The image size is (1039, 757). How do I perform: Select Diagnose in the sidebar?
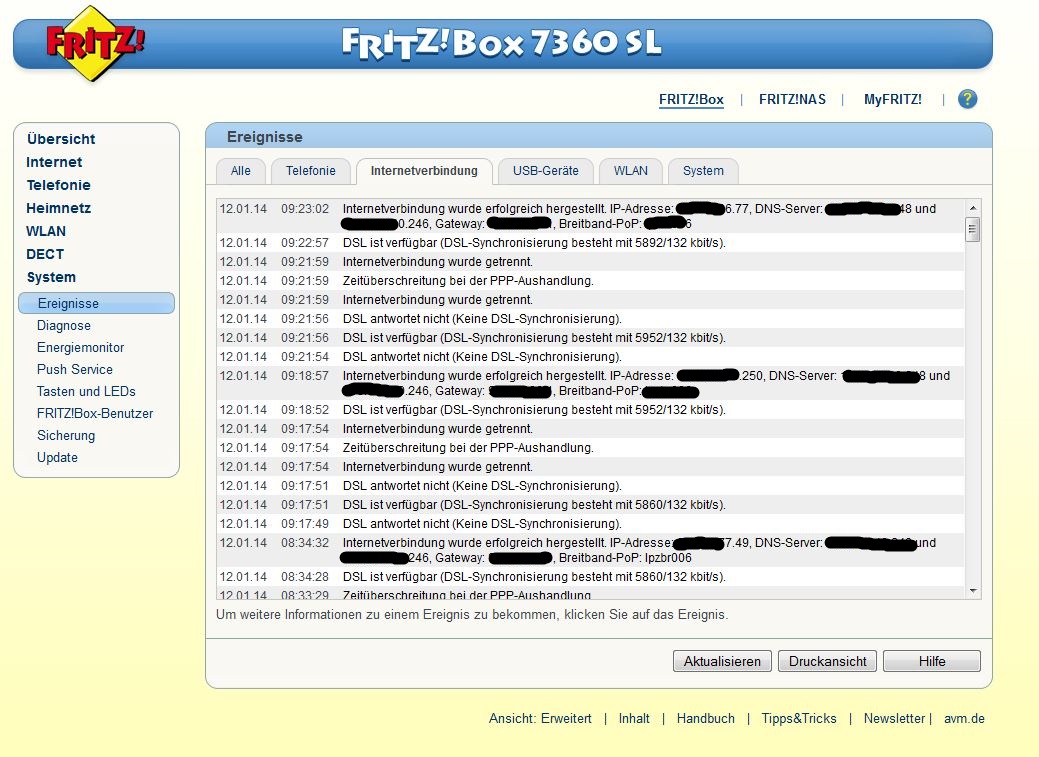coord(64,325)
